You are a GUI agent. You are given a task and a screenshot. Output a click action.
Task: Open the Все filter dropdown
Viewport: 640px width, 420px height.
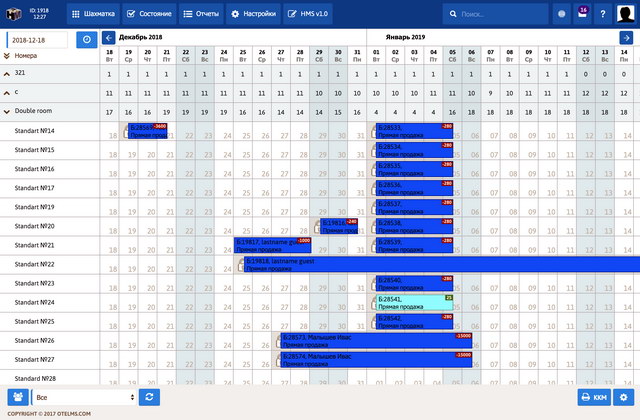coord(84,397)
